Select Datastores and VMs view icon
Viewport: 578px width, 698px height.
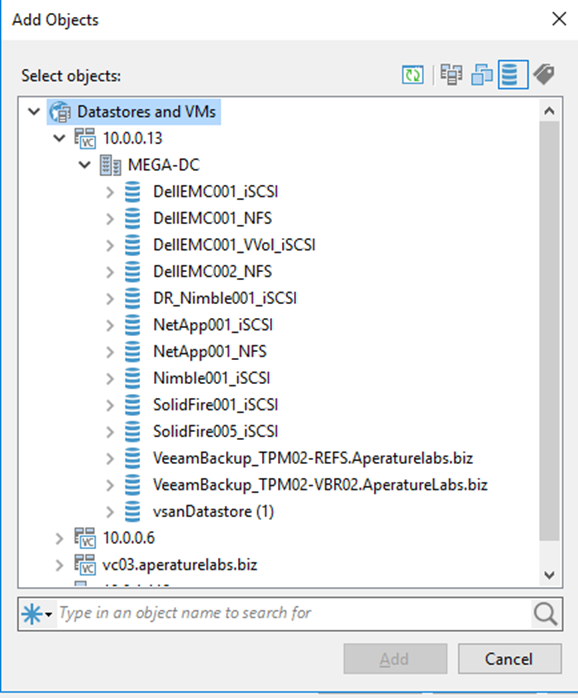(x=513, y=74)
